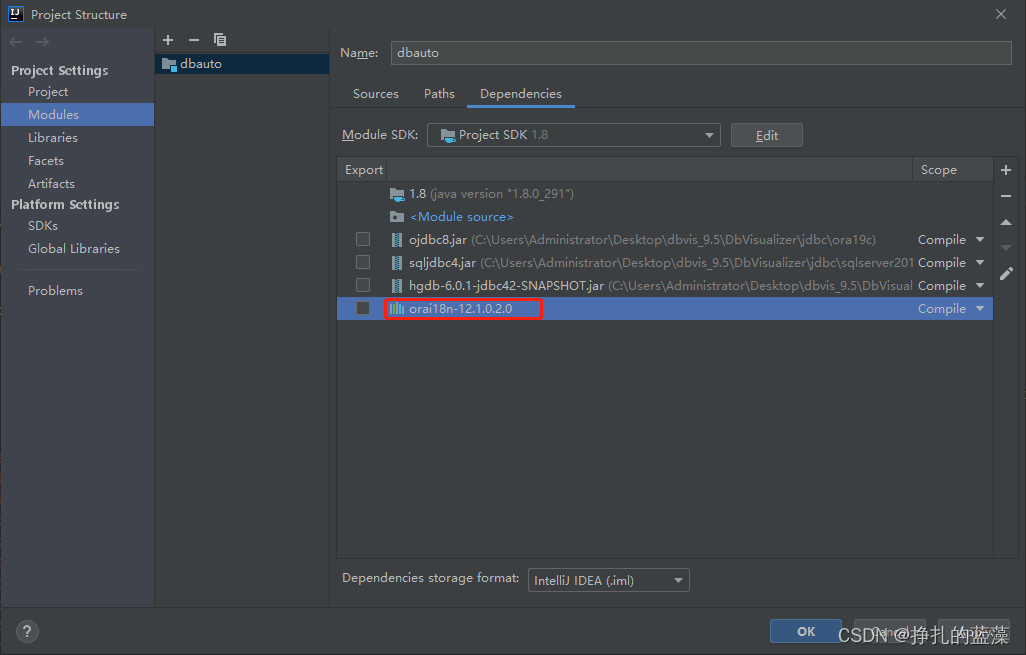
Task: Select the ojdbc8.jar dependency row
Action: (665, 240)
